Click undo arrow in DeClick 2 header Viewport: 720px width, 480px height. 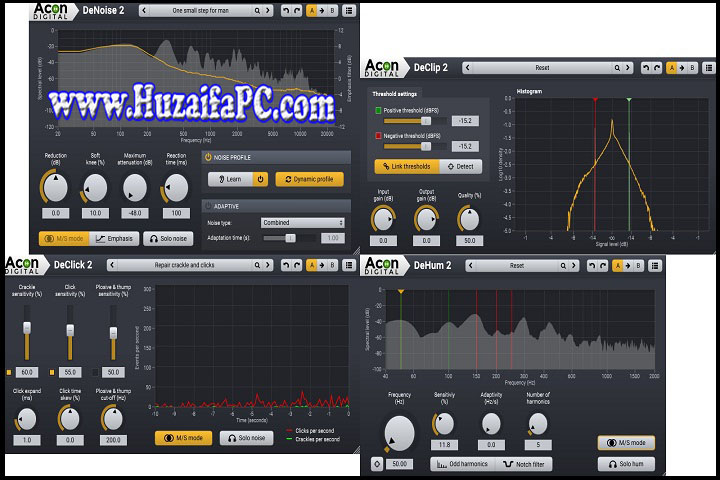tap(286, 265)
